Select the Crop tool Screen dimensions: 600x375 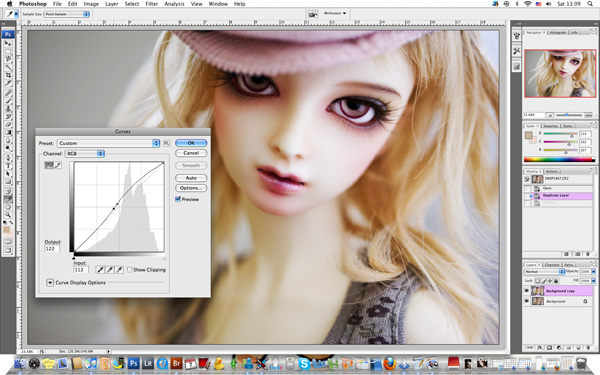[8, 75]
